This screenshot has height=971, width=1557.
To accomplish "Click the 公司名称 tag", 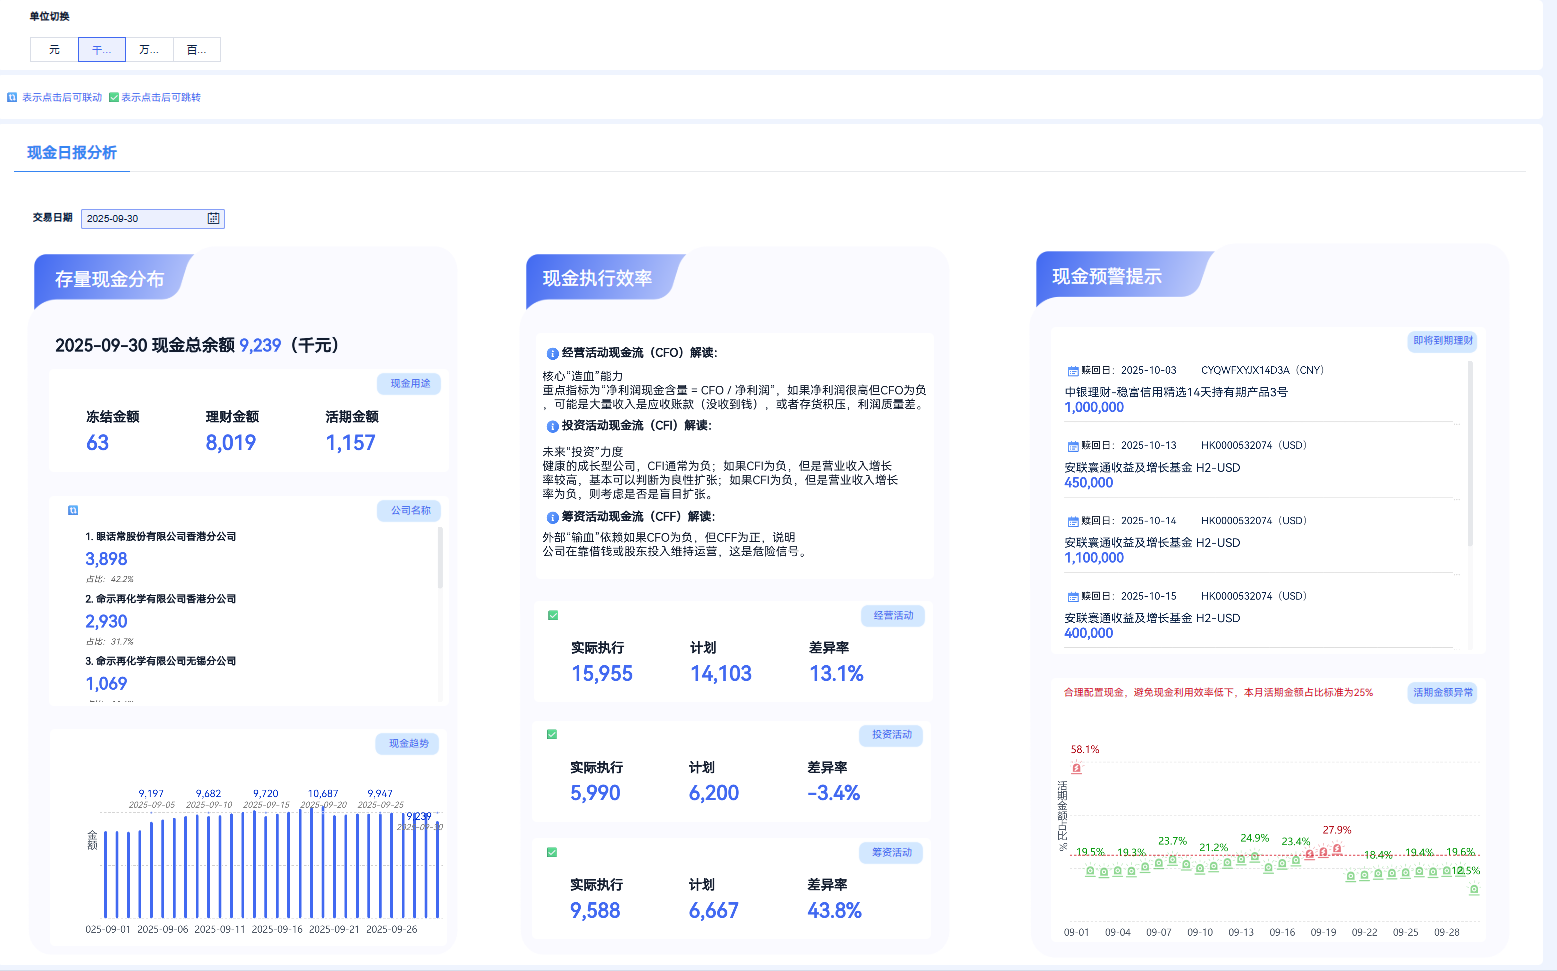I will pyautogui.click(x=410, y=511).
